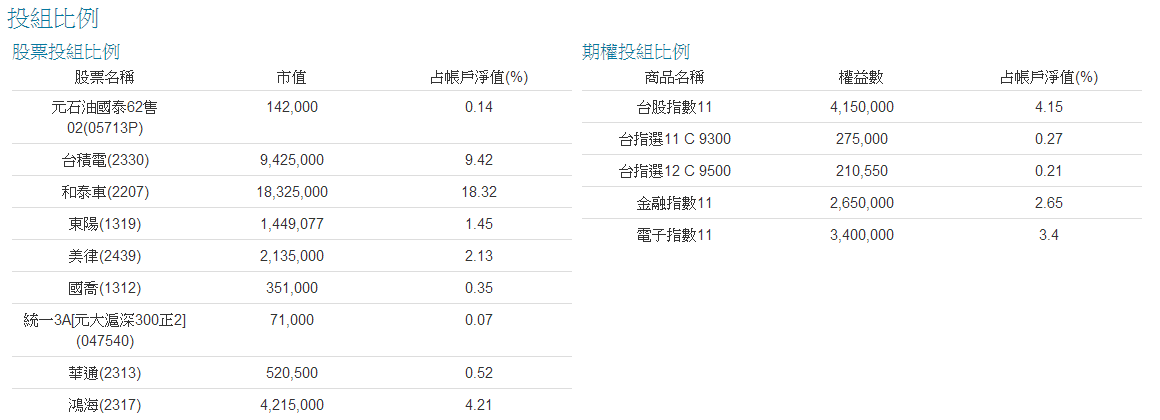
Task: Select the 和泰車(2207) stock name
Action: point(104,192)
